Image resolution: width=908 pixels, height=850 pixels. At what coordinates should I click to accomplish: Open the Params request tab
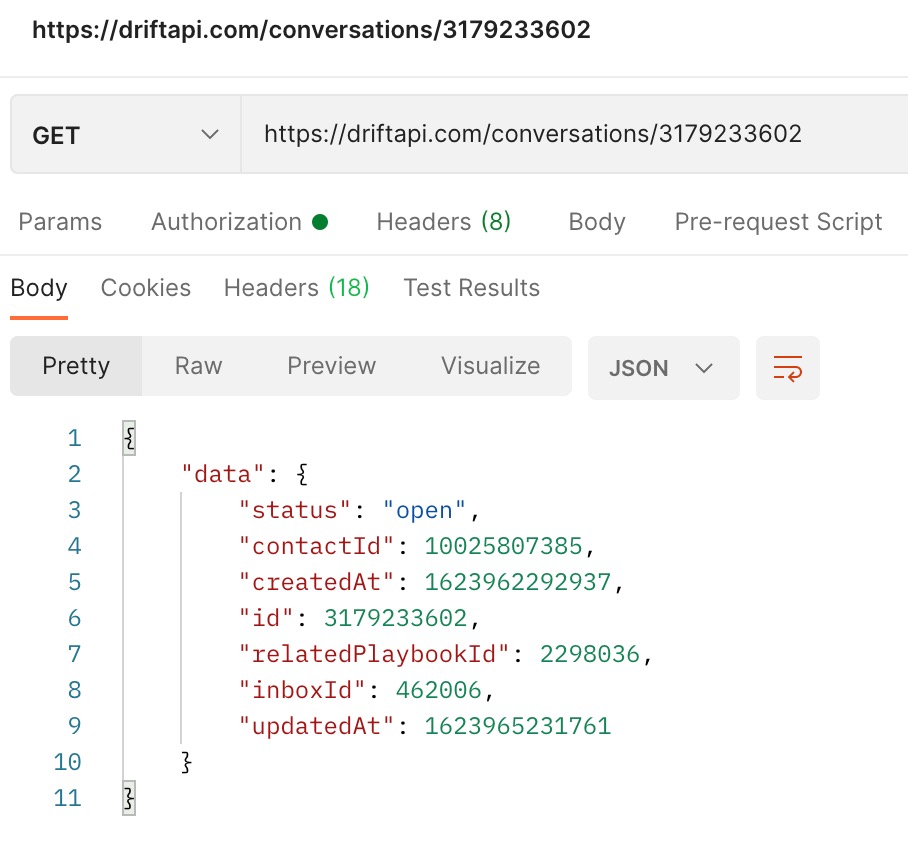(60, 222)
